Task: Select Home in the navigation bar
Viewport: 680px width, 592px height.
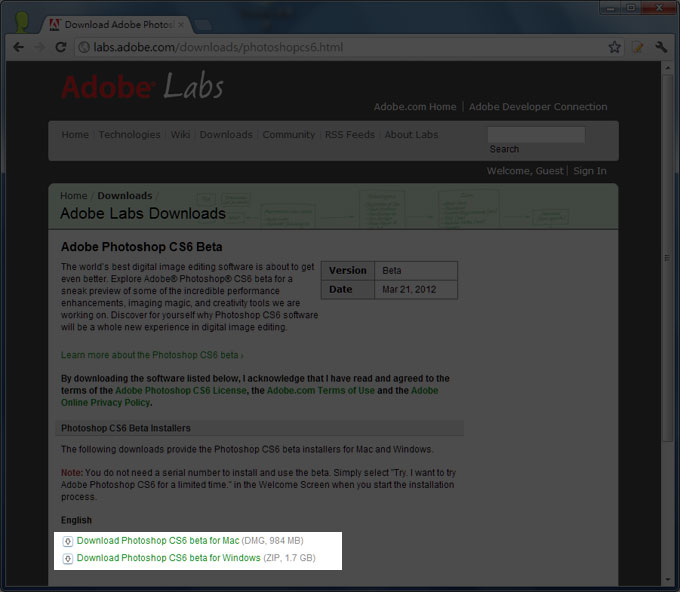Action: [x=75, y=134]
